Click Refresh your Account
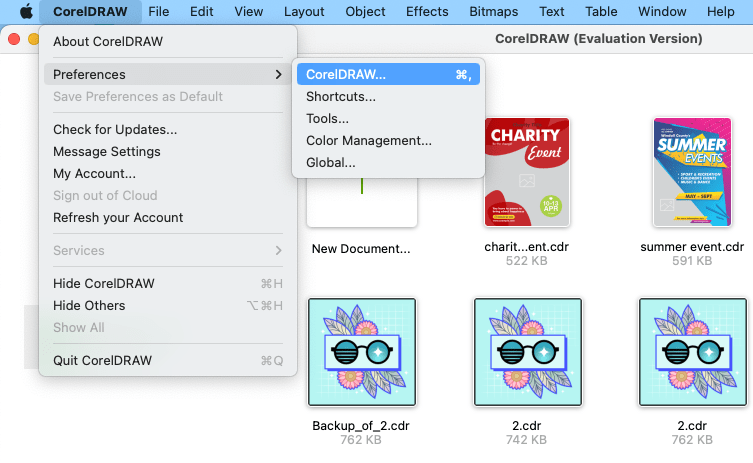This screenshot has height=463, width=753. click(168, 218)
